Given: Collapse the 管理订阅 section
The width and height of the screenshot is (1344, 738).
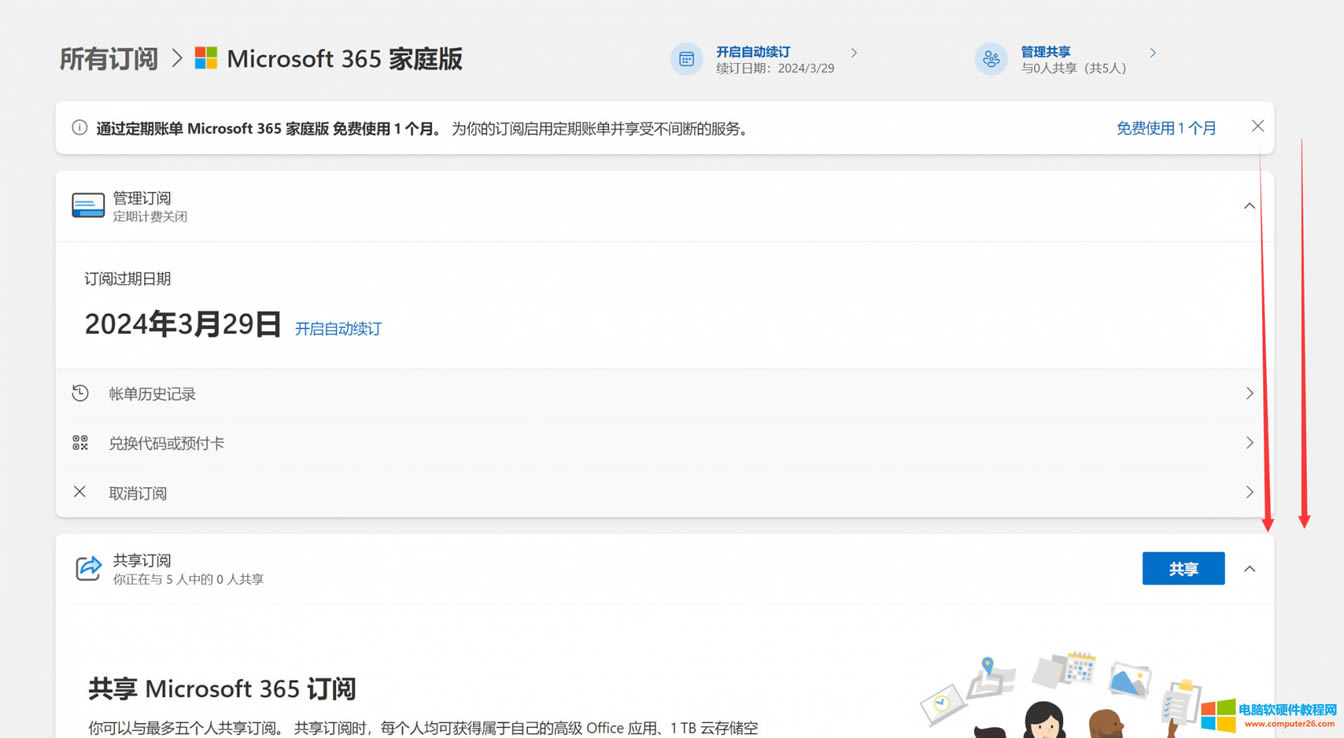Looking at the screenshot, I should 1249,205.
